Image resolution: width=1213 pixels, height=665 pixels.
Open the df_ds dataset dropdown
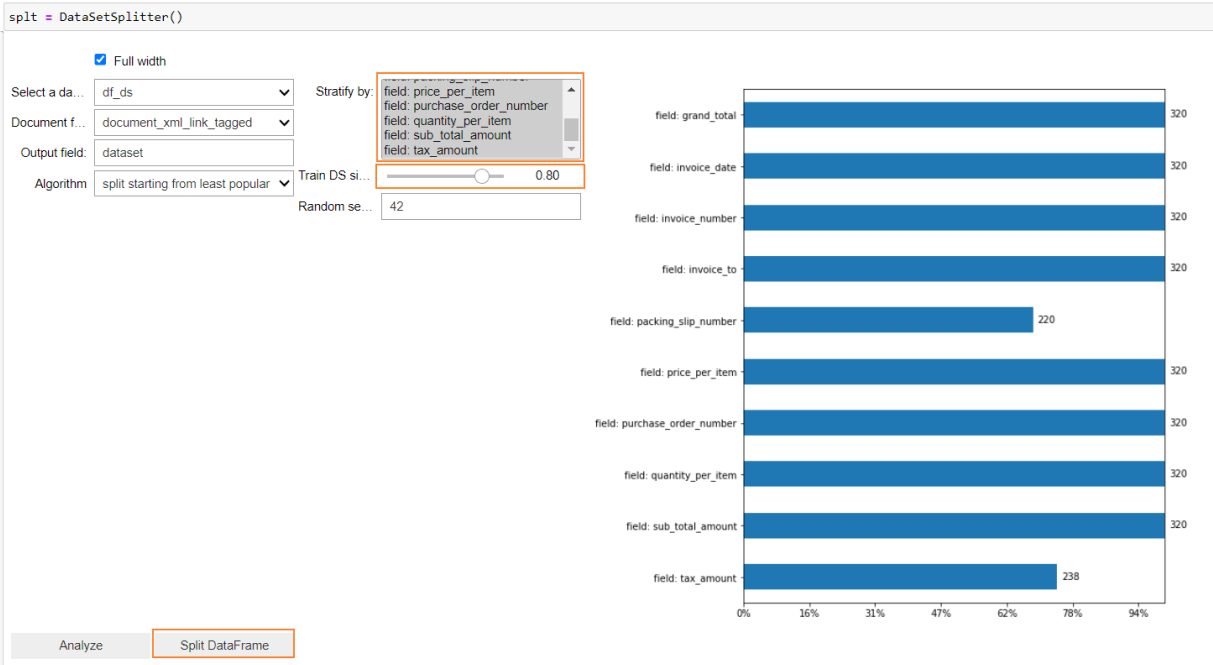194,92
